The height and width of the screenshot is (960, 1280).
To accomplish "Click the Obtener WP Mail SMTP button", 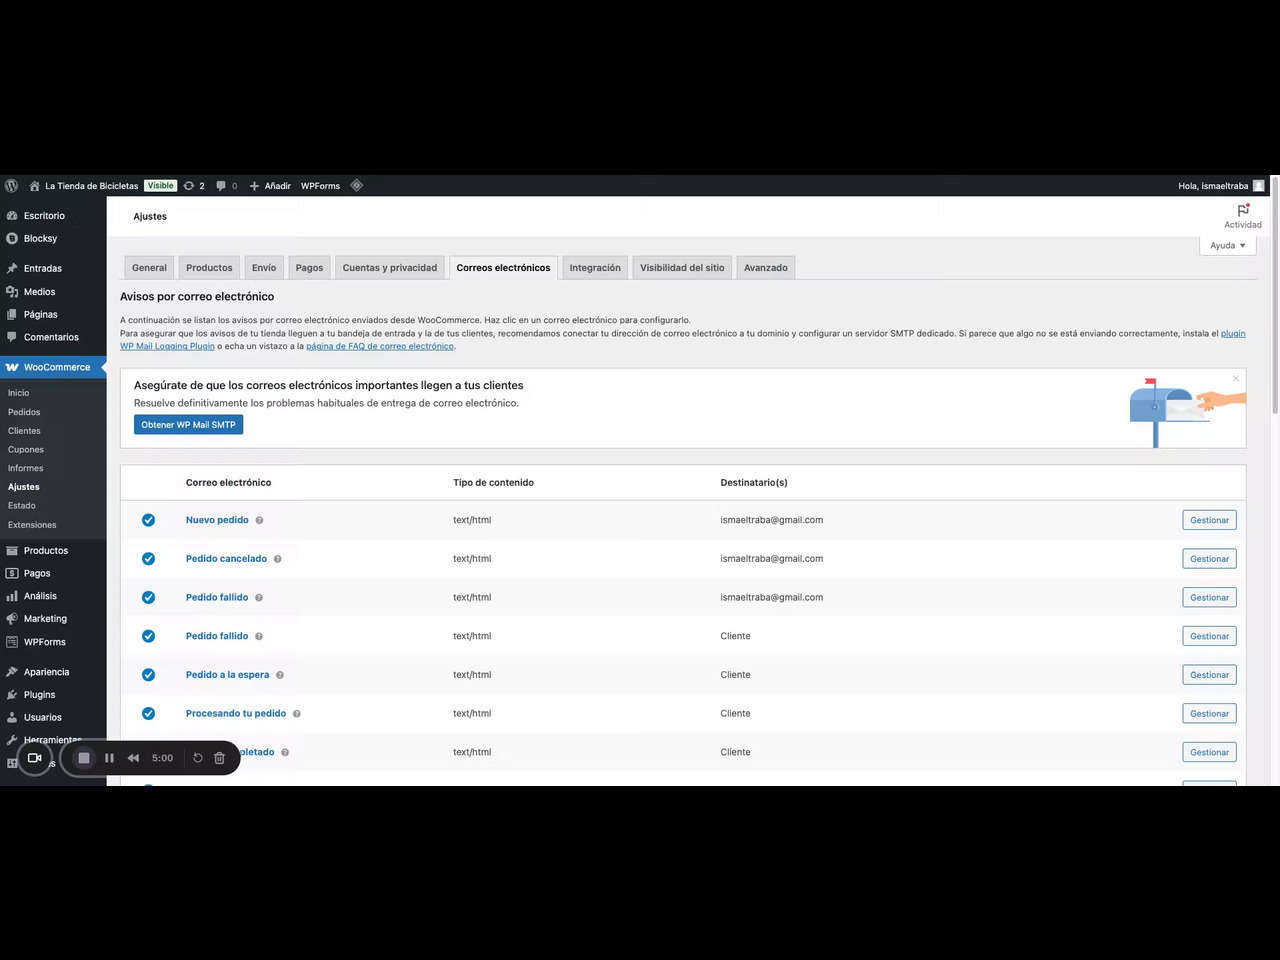I will click(188, 425).
